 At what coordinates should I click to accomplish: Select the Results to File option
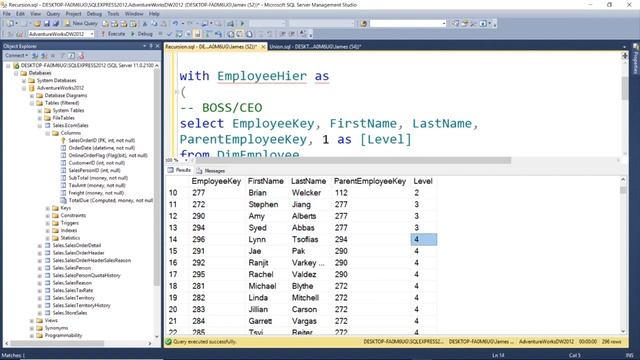point(249,34)
